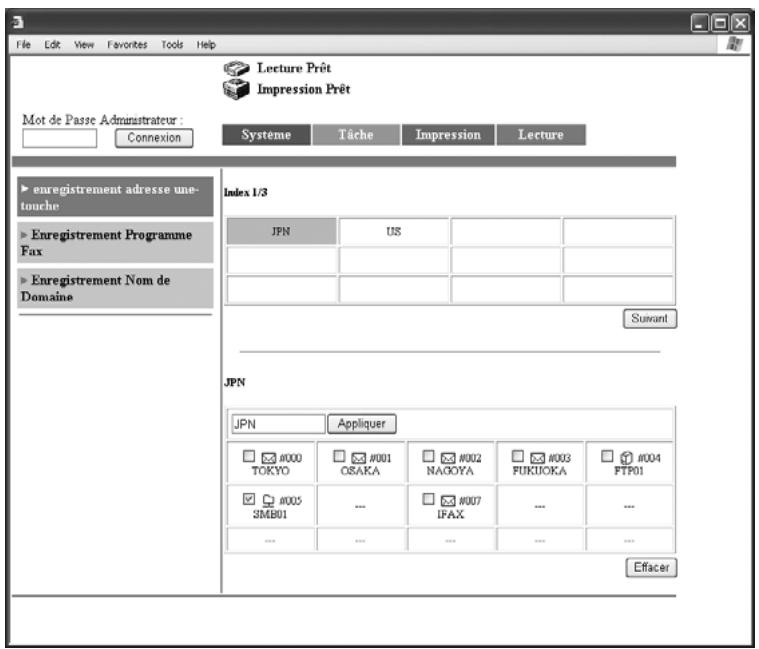Uncheck the #005 SMB01 checkbox
The image size is (759, 649).
pos(249,498)
